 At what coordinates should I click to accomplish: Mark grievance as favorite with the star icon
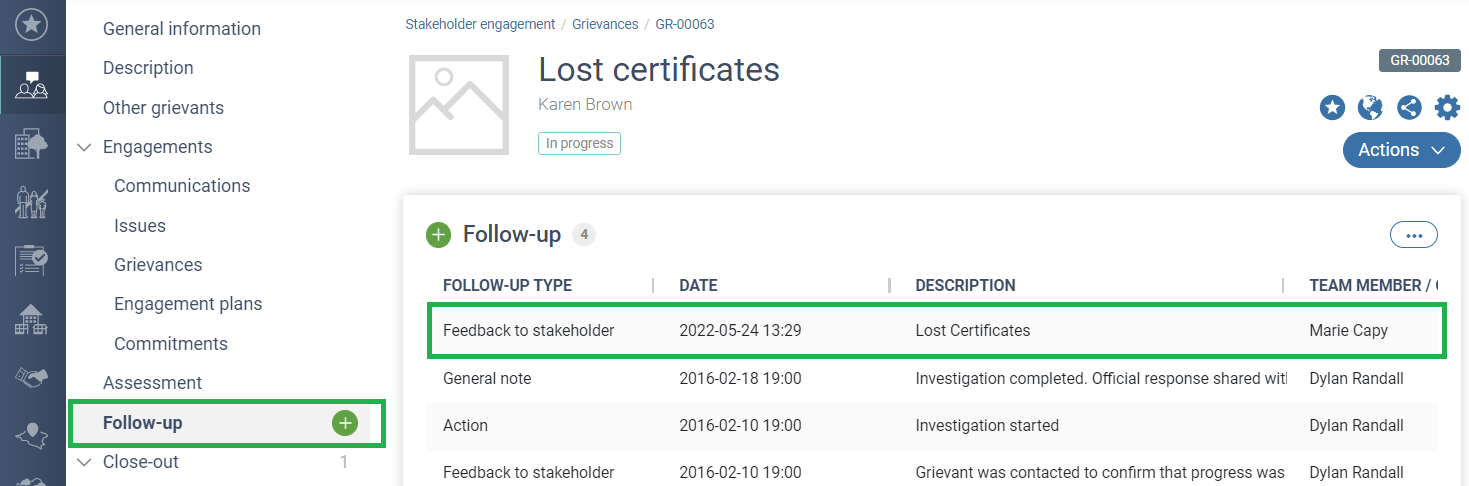pyautogui.click(x=1332, y=108)
